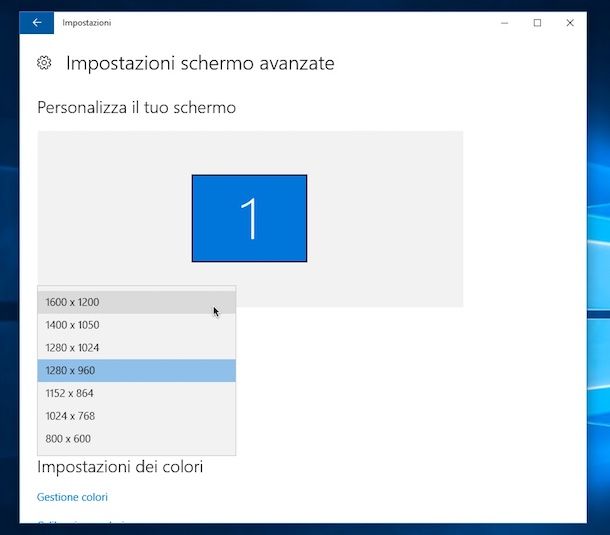Click the Impostazioni title bar text
The height and width of the screenshot is (535, 610).
pos(87,22)
